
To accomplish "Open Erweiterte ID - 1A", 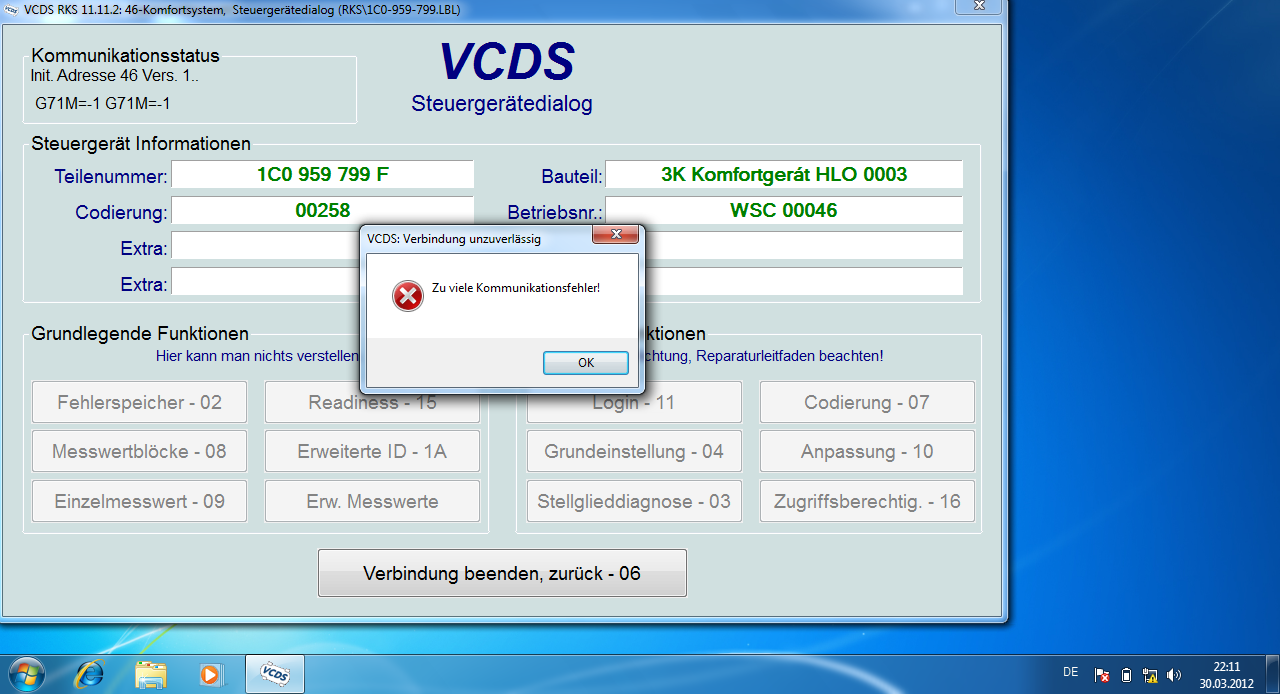I will (372, 452).
